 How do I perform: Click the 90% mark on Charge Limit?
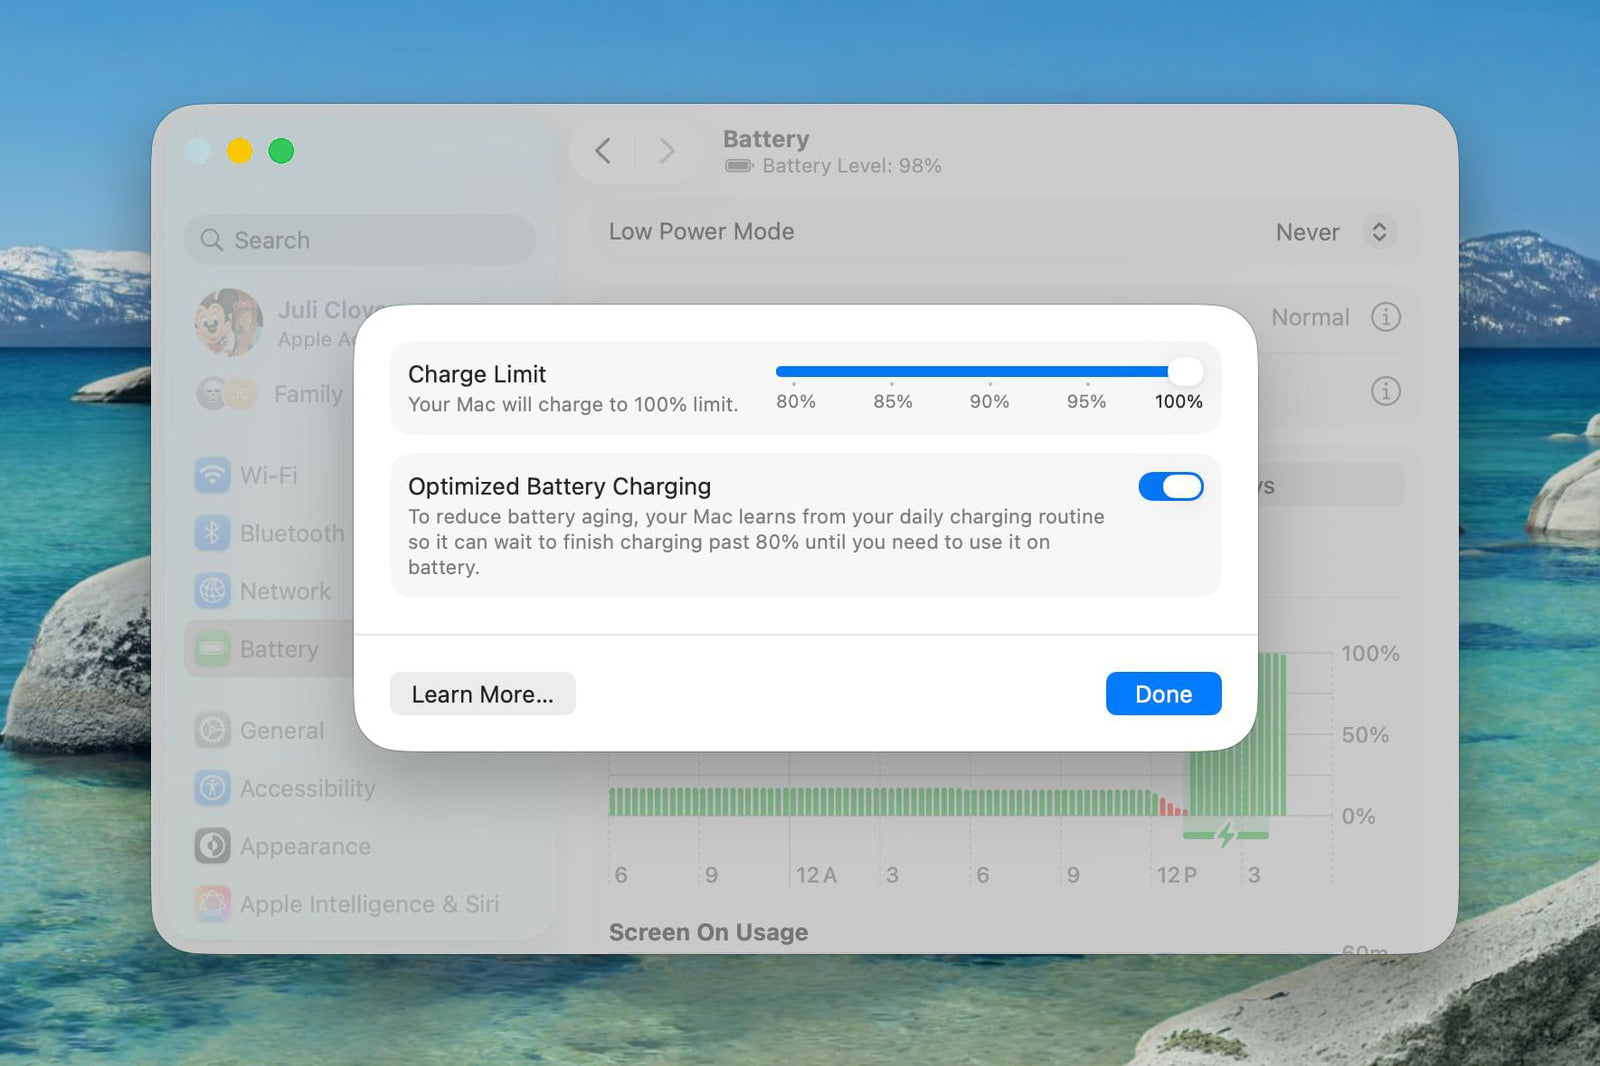[989, 372]
